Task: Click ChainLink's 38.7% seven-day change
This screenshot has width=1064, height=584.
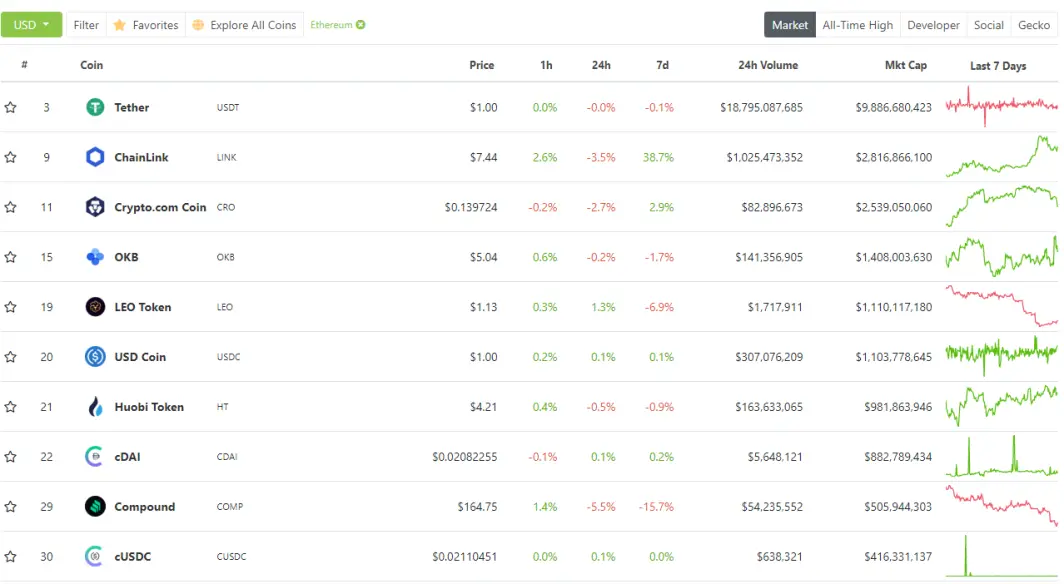Action: point(658,157)
